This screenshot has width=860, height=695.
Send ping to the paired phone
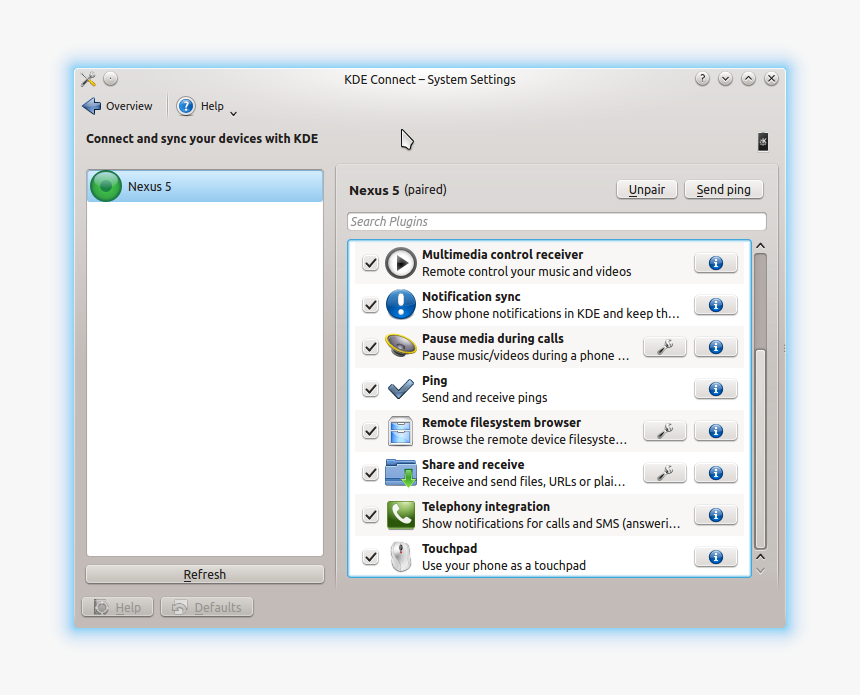pos(723,189)
